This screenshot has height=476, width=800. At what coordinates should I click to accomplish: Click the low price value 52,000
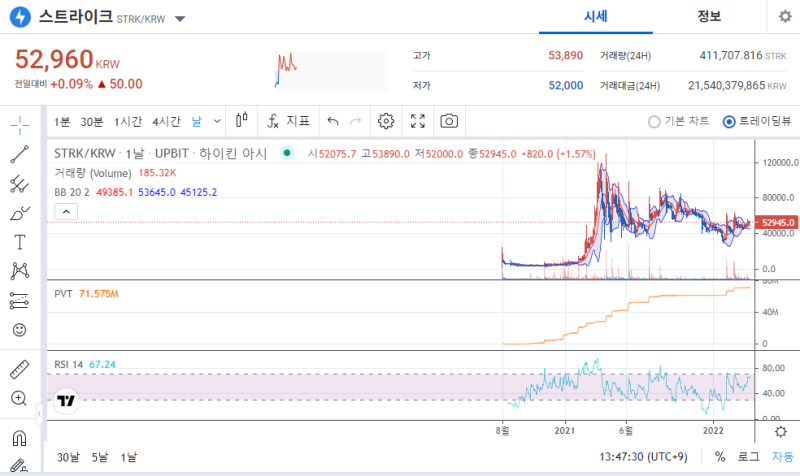point(565,85)
